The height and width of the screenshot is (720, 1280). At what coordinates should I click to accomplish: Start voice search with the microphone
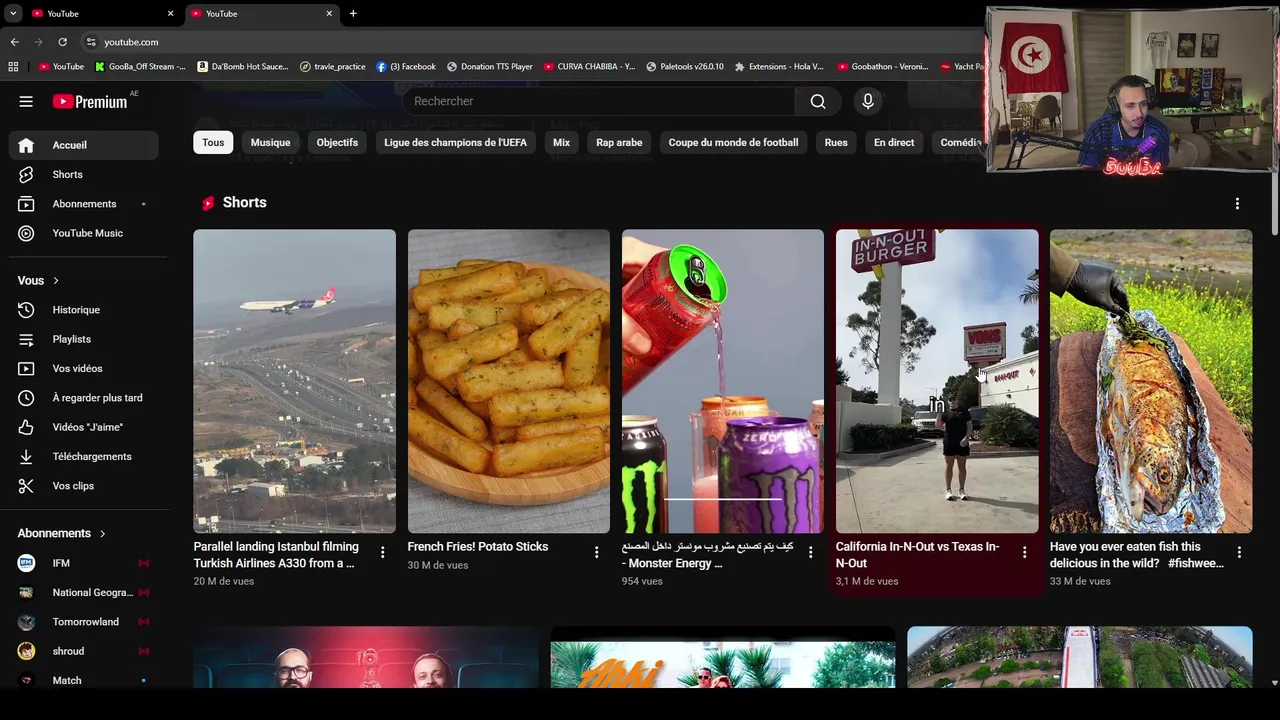coord(868,101)
